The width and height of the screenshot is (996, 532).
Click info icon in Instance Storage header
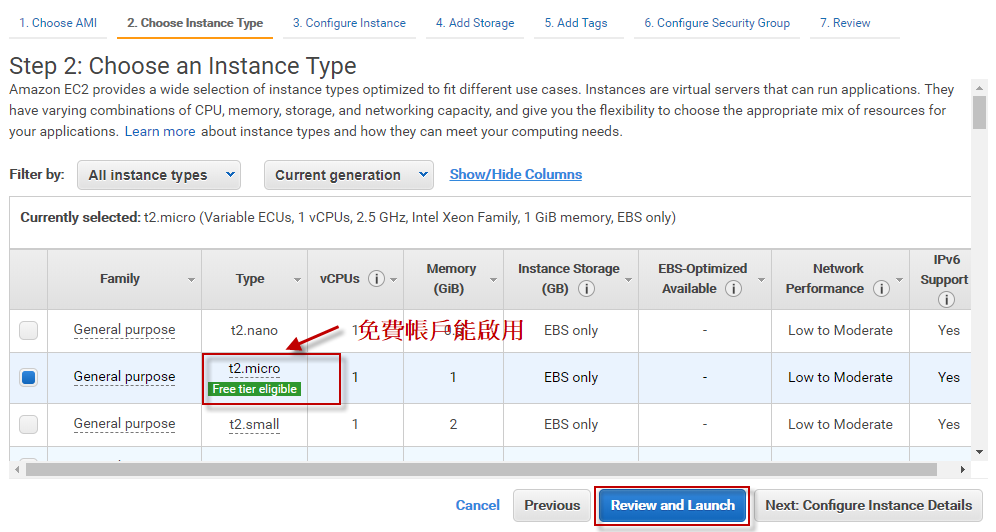pos(586,289)
